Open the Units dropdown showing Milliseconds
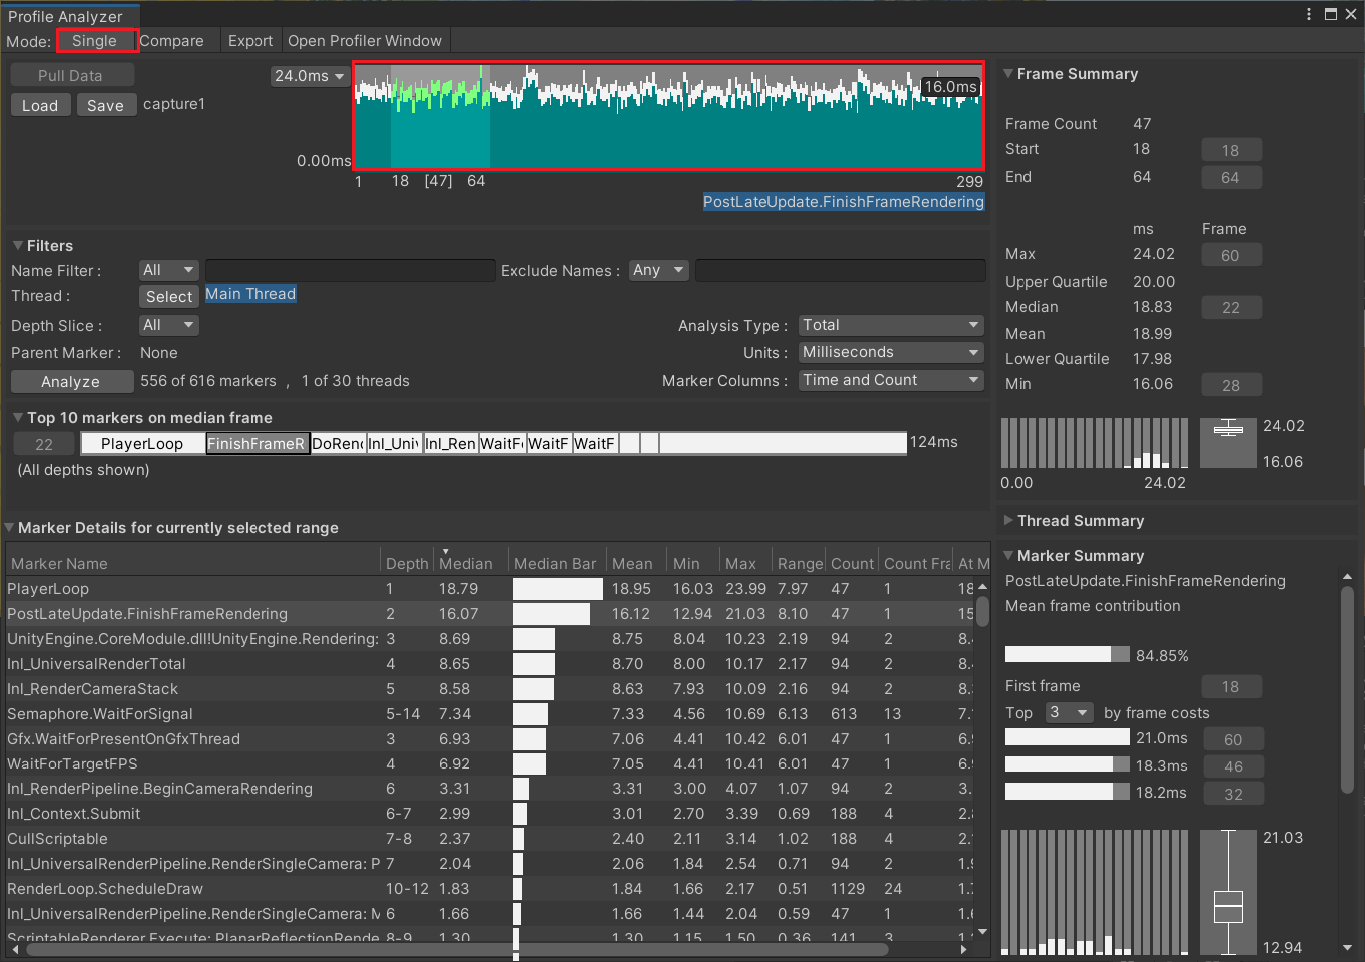This screenshot has height=962, width=1365. [x=889, y=352]
